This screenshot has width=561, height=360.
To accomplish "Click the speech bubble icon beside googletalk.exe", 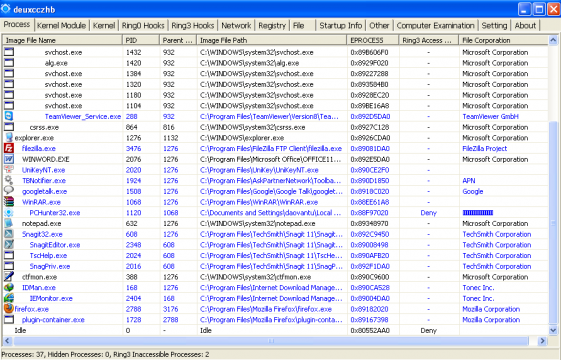I will [x=9, y=191].
